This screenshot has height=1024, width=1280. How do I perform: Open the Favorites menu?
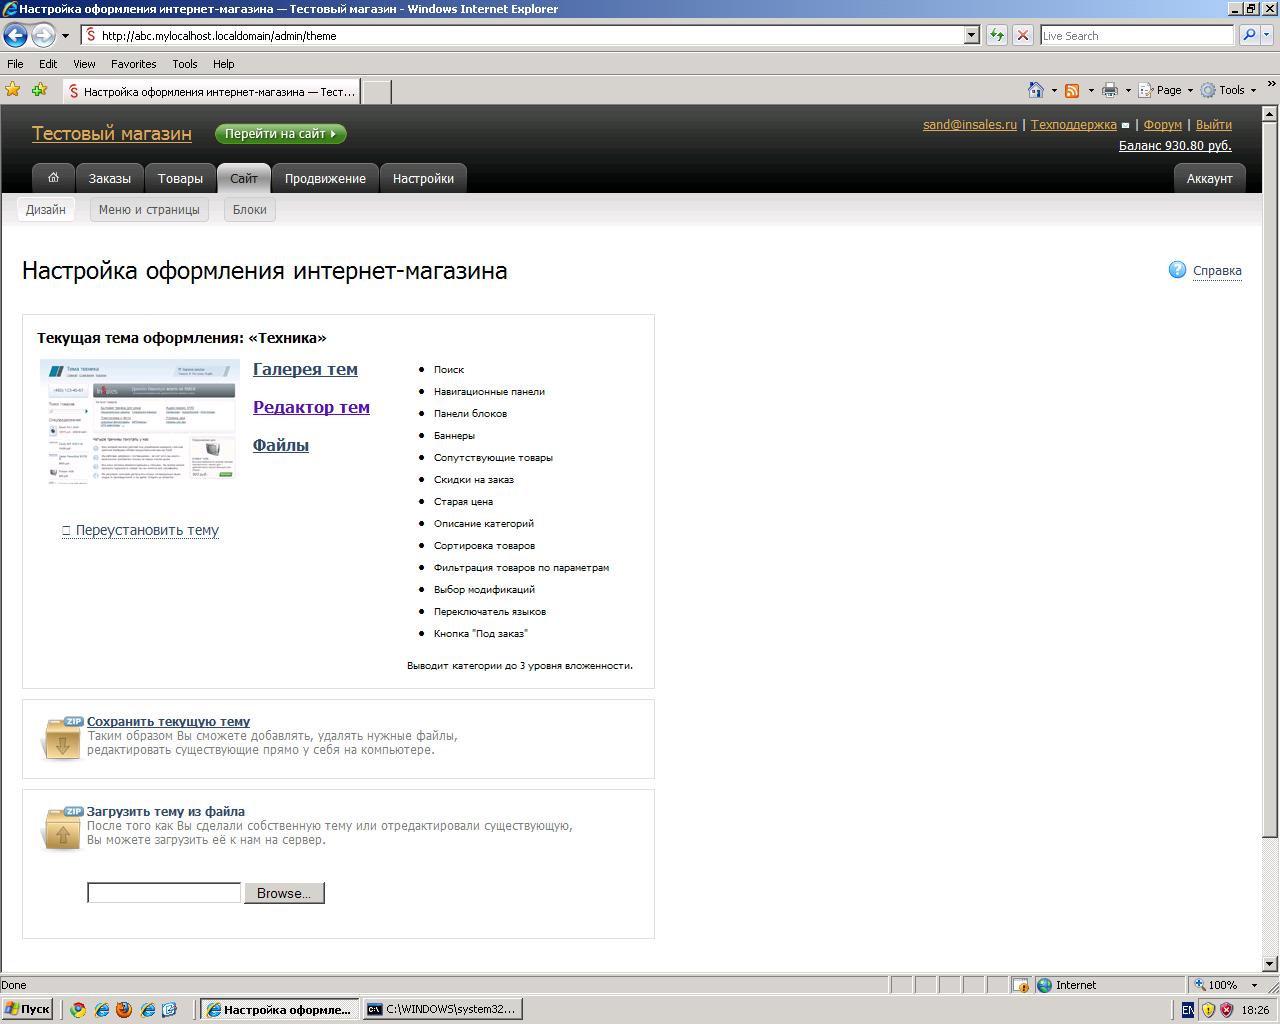133,63
